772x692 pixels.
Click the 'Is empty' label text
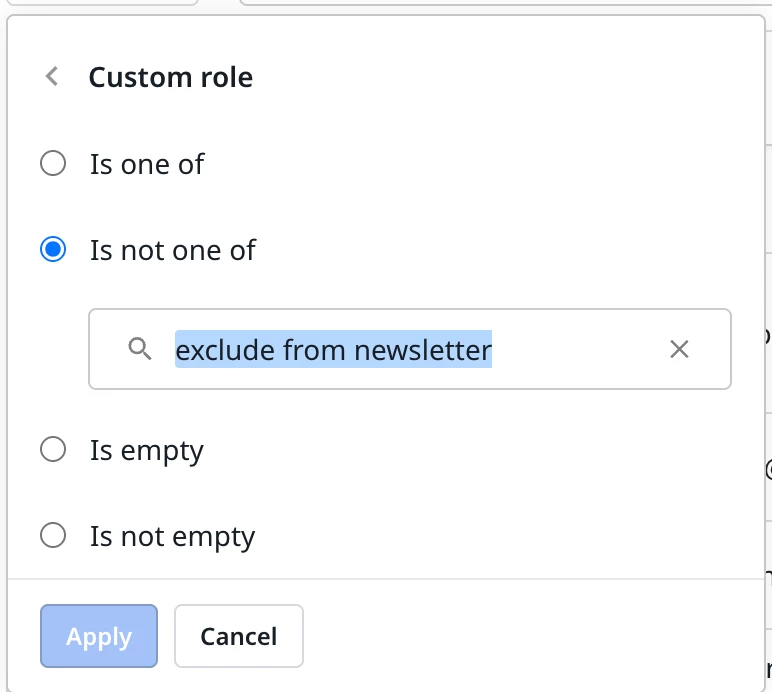pos(147,451)
